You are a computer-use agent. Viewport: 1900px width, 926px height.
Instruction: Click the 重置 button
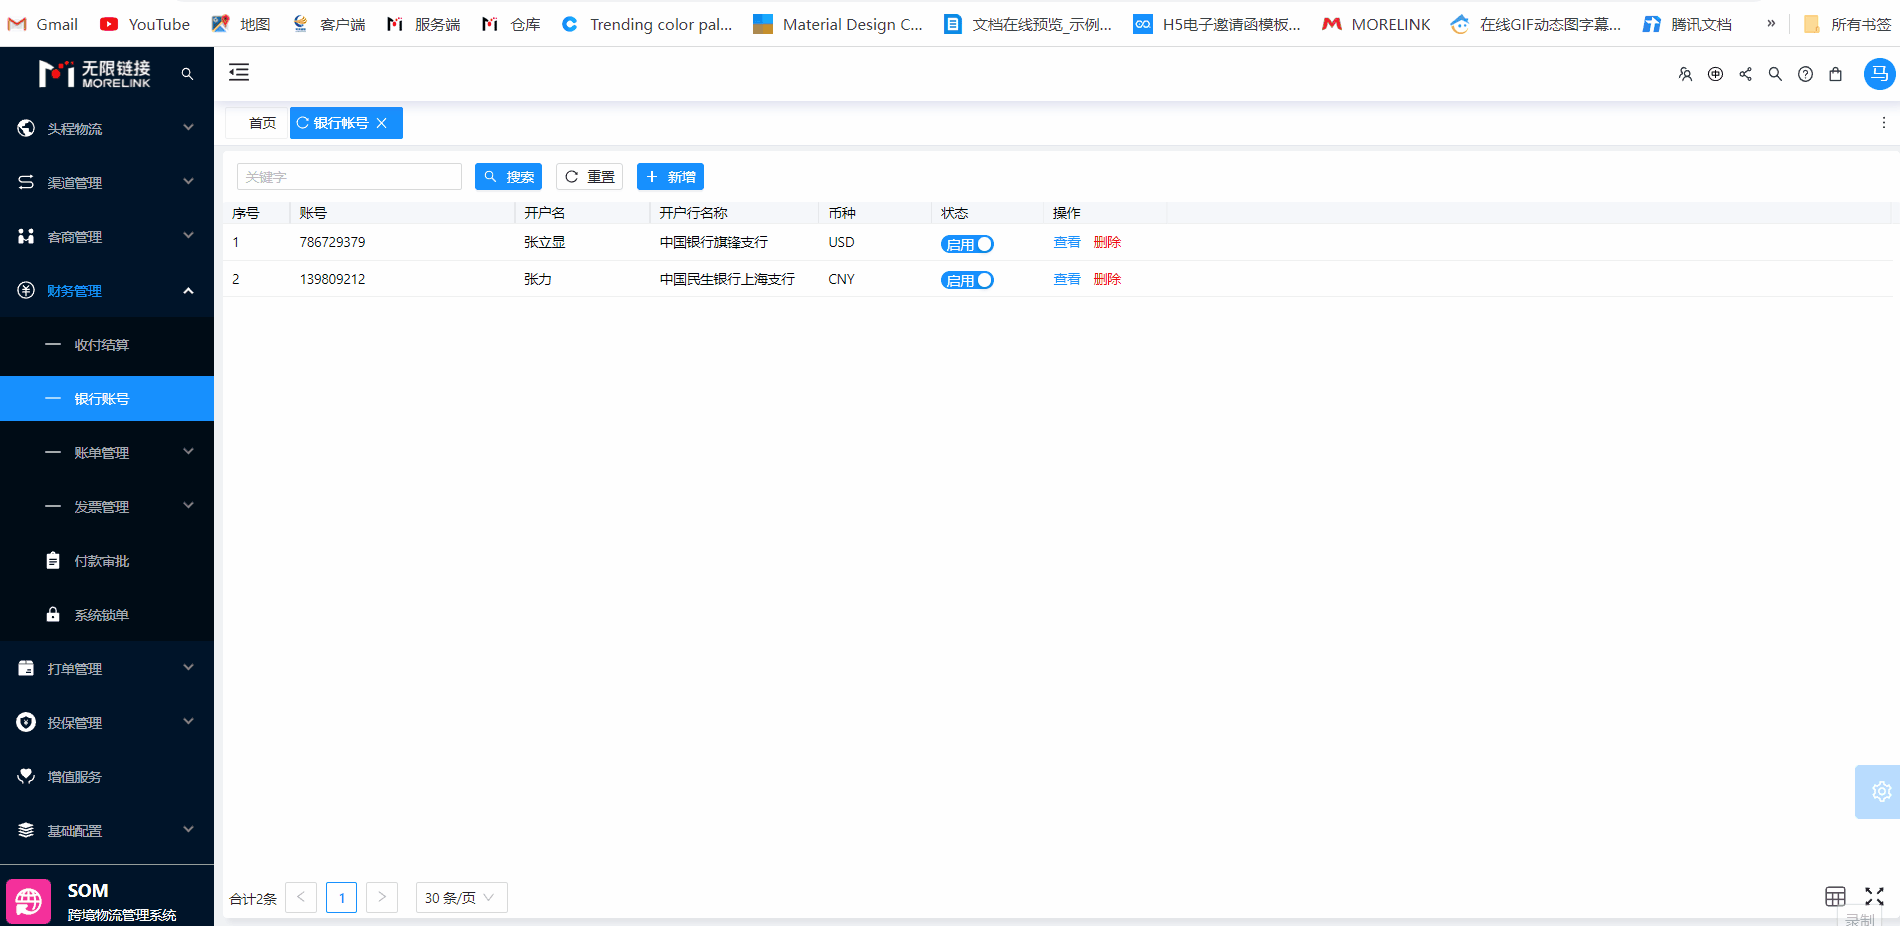[589, 177]
